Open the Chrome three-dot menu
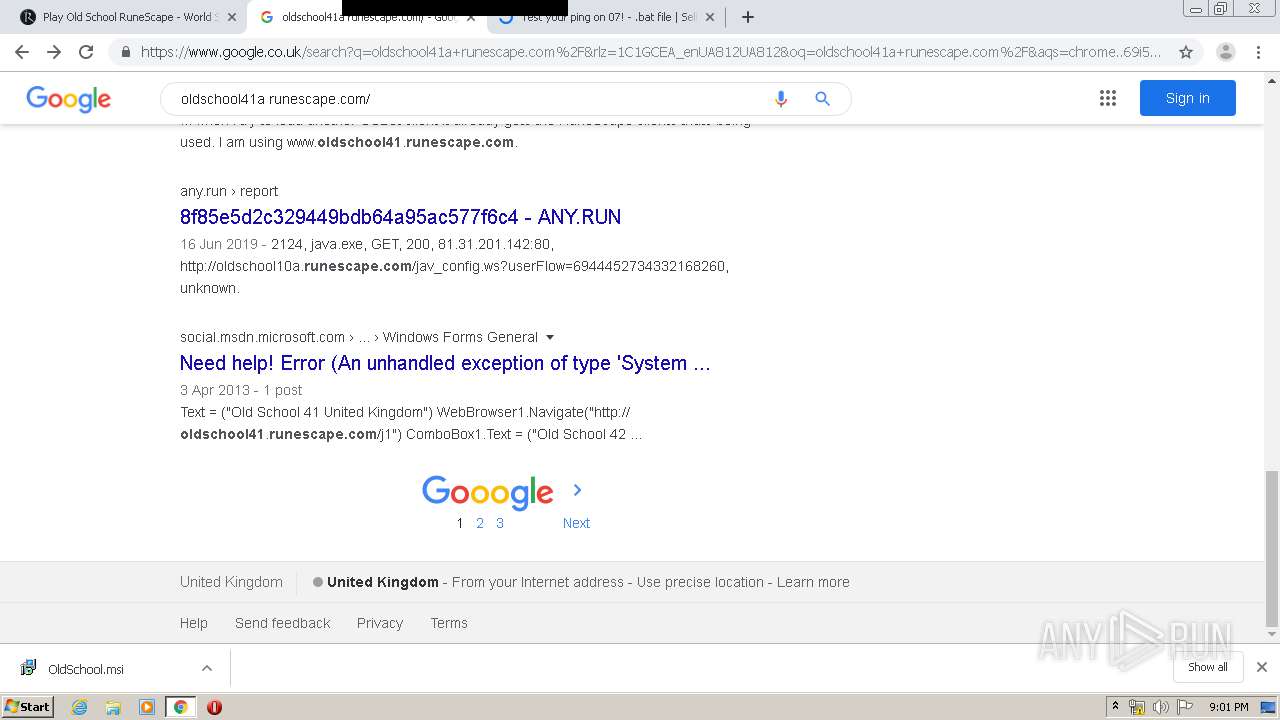 tap(1258, 52)
